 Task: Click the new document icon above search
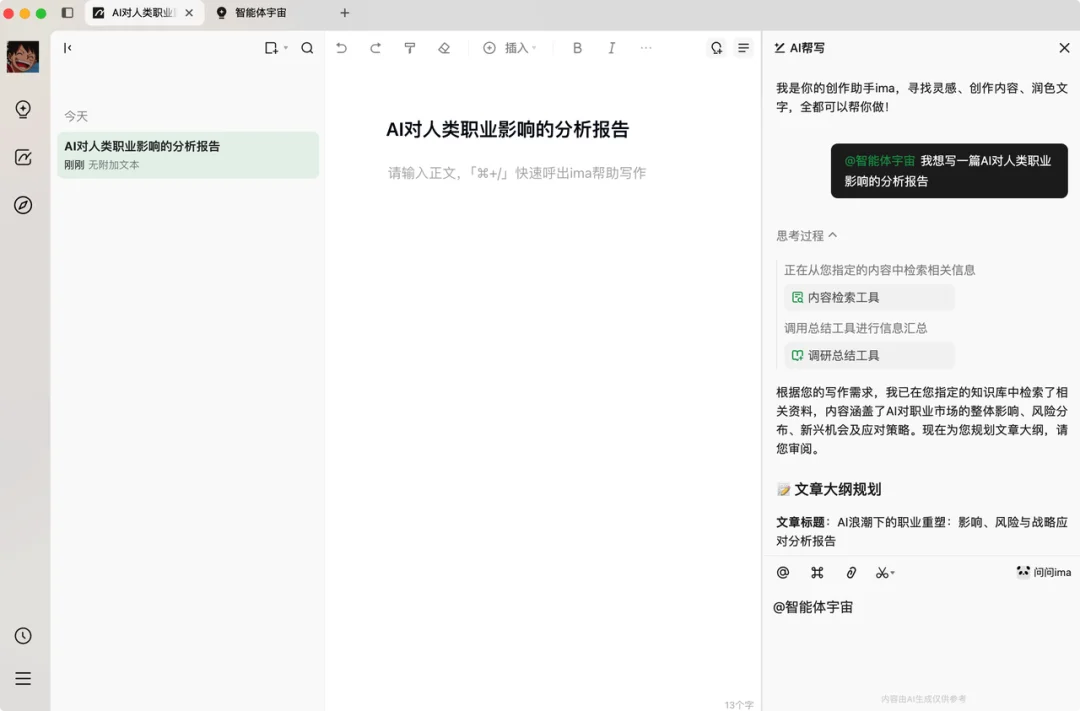coord(271,47)
